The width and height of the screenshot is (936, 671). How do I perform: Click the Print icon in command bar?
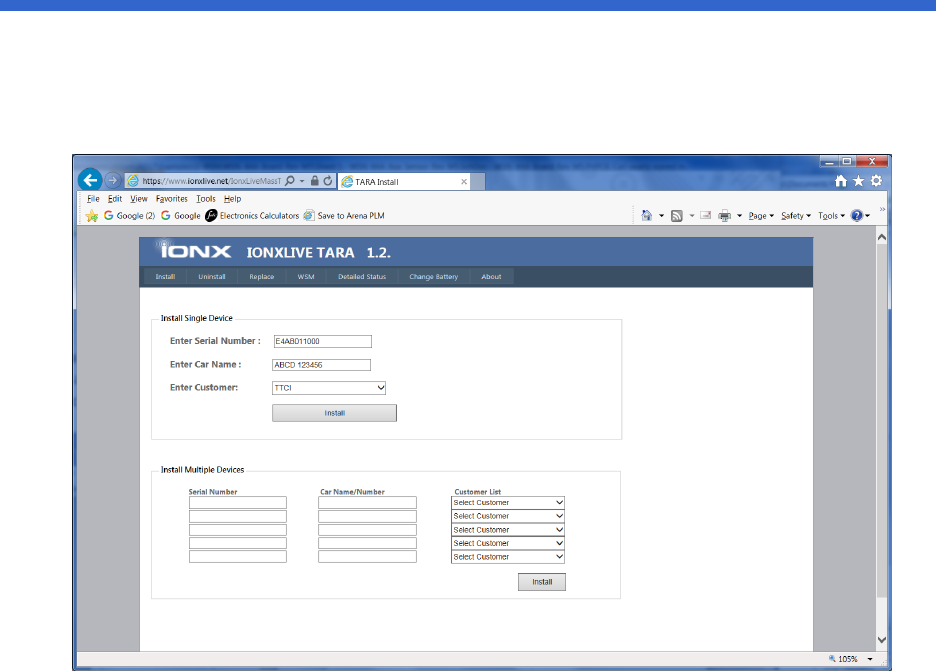[724, 216]
